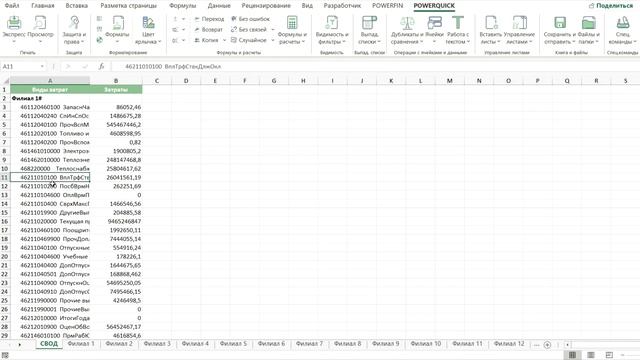Switch to Page Layout view in status bar
Viewport: 640px width, 360px height.
point(591,355)
